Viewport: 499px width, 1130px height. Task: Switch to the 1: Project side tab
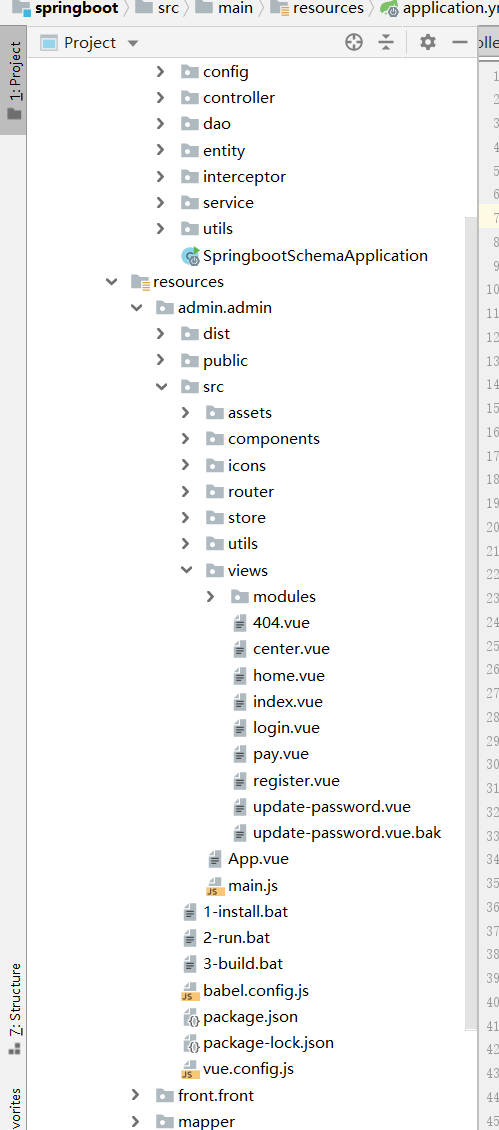click(x=14, y=81)
